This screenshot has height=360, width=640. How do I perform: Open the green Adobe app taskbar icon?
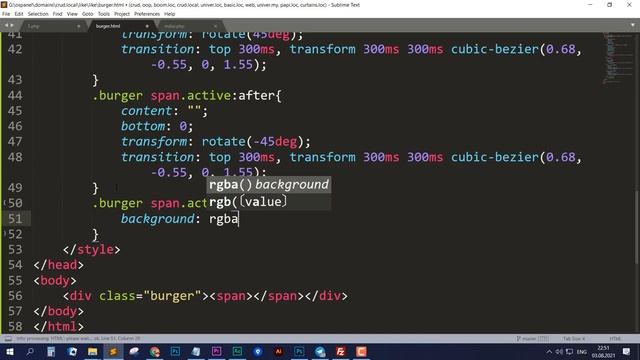point(237,351)
